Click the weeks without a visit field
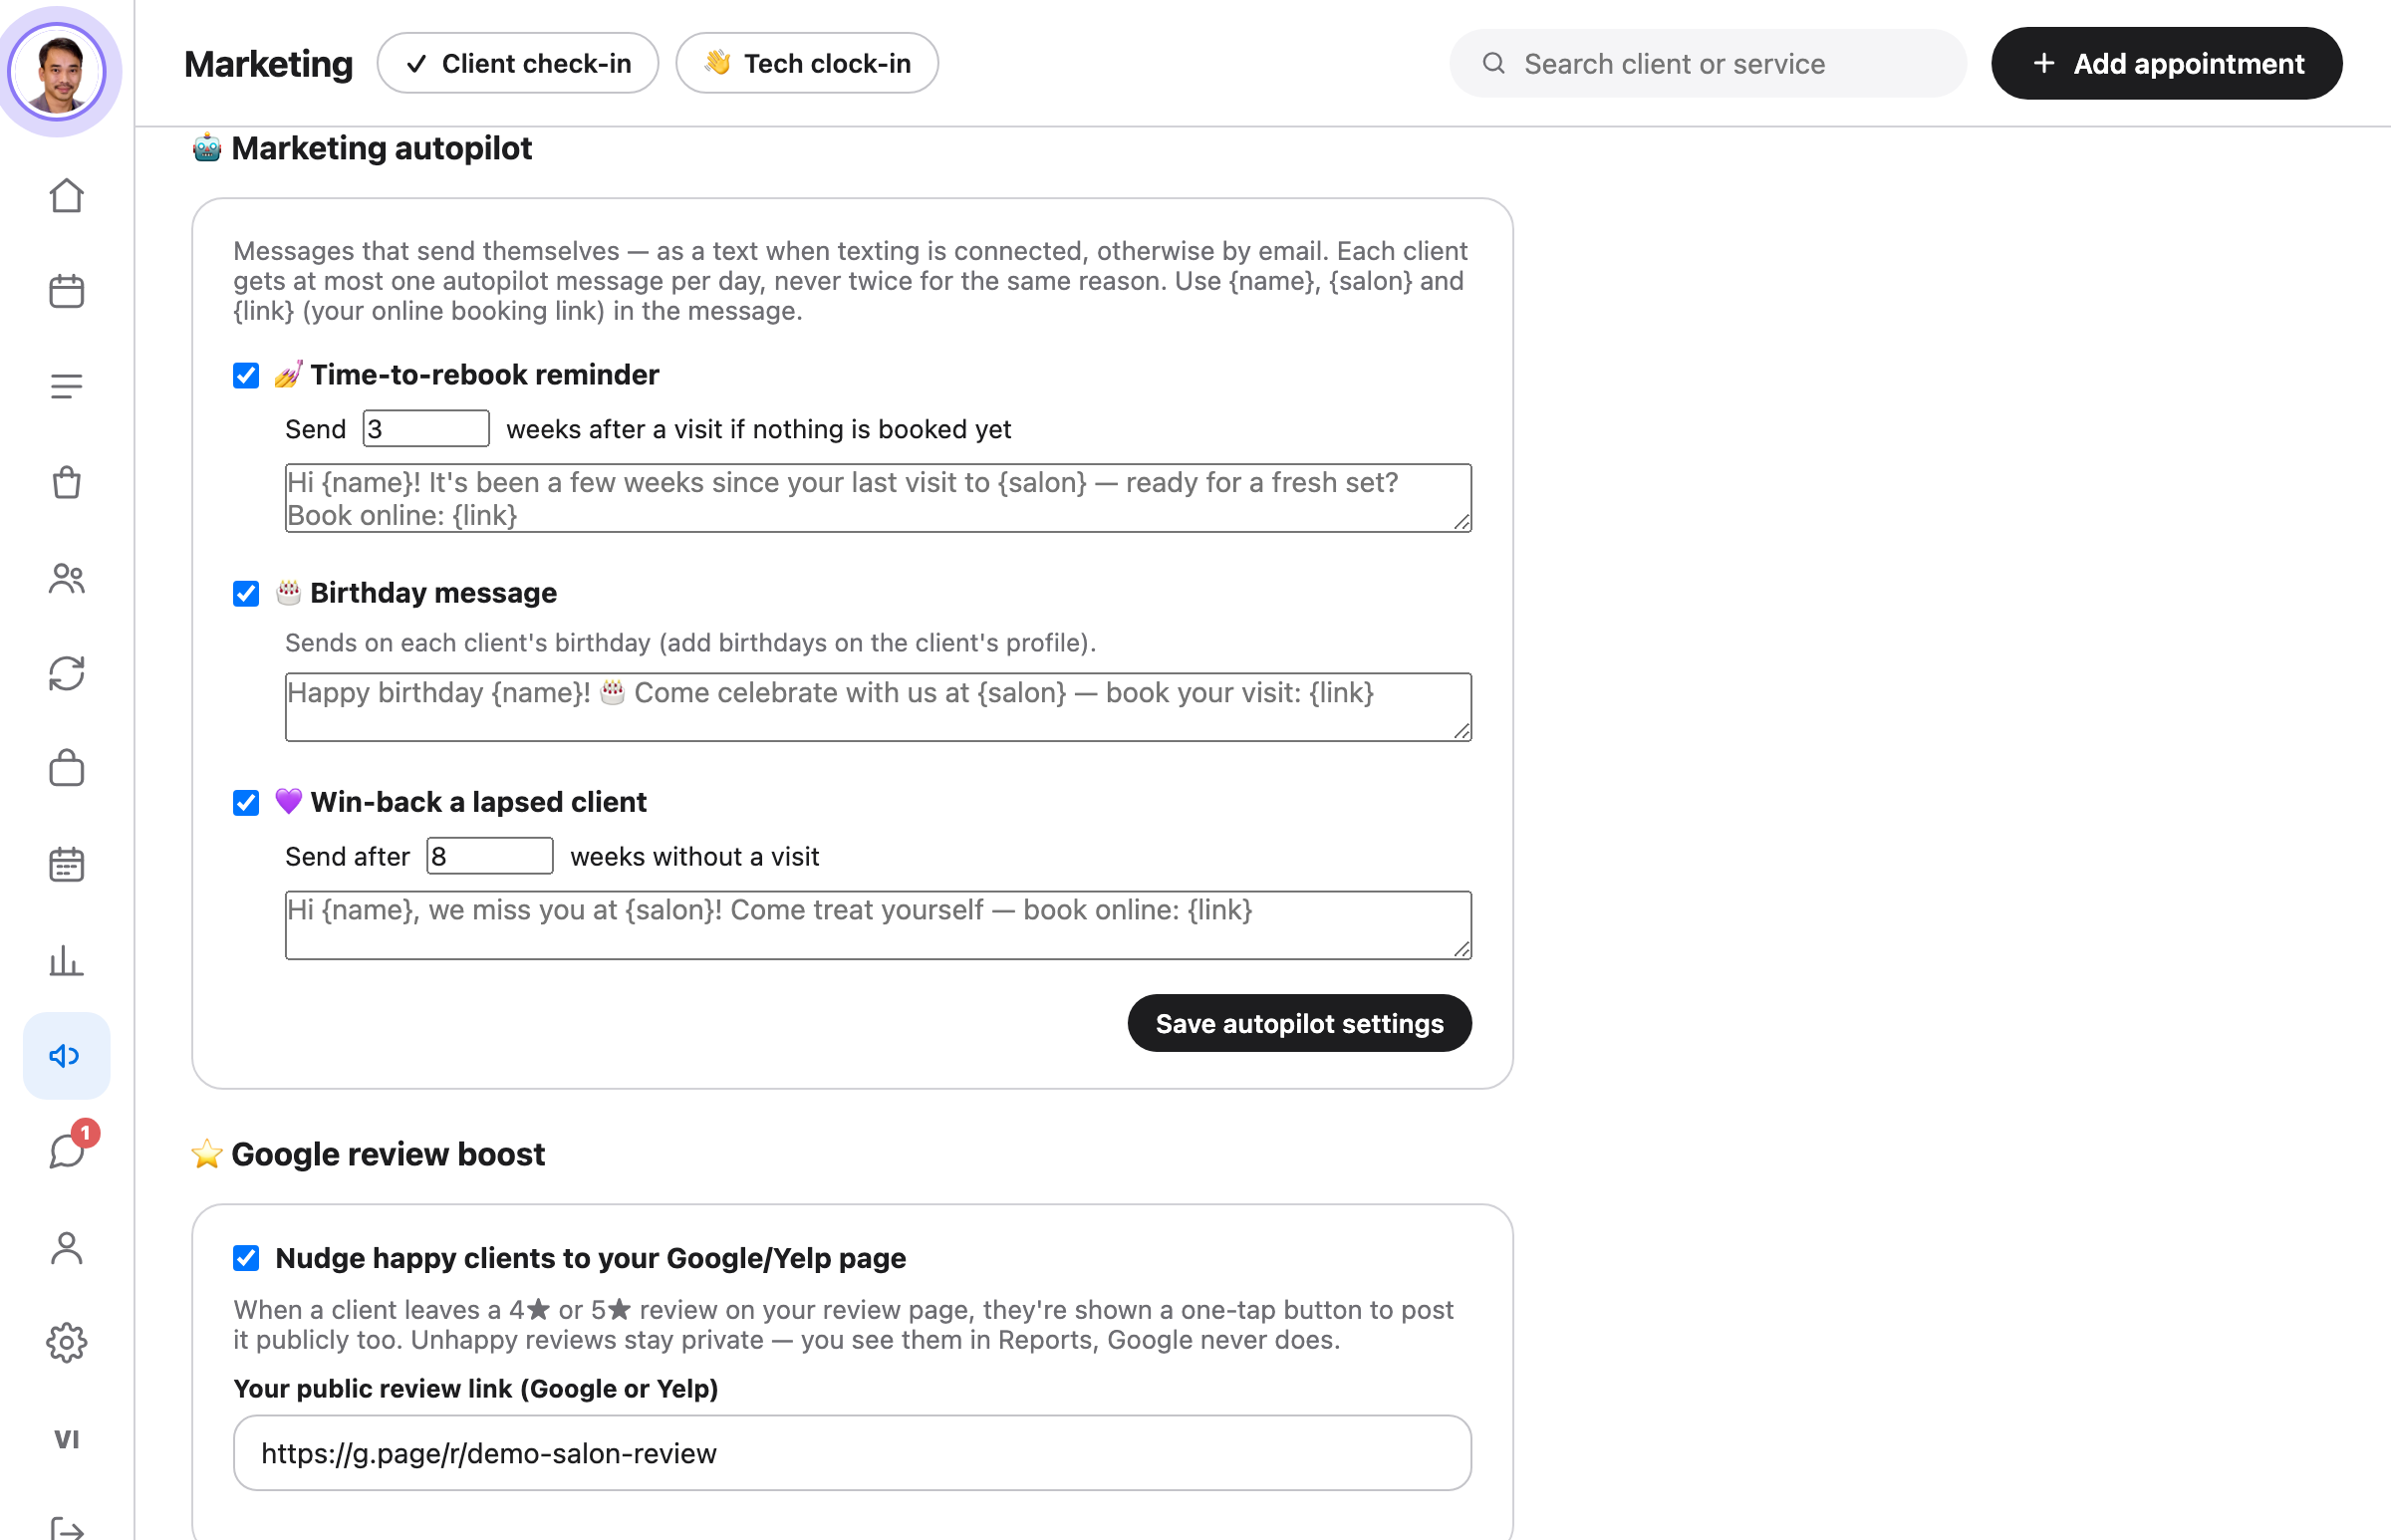This screenshot has height=1540, width=2391. (x=490, y=856)
